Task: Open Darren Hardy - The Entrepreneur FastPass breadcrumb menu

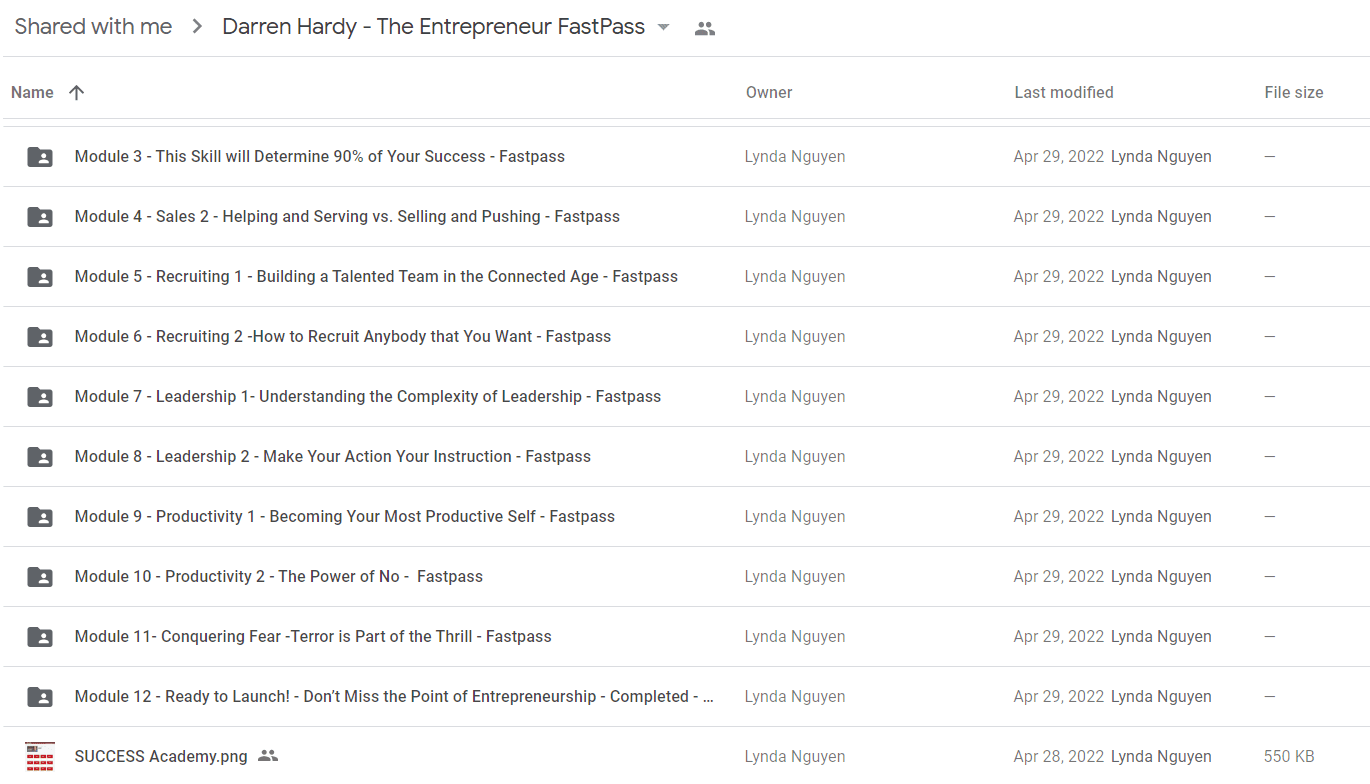Action: tap(434, 27)
